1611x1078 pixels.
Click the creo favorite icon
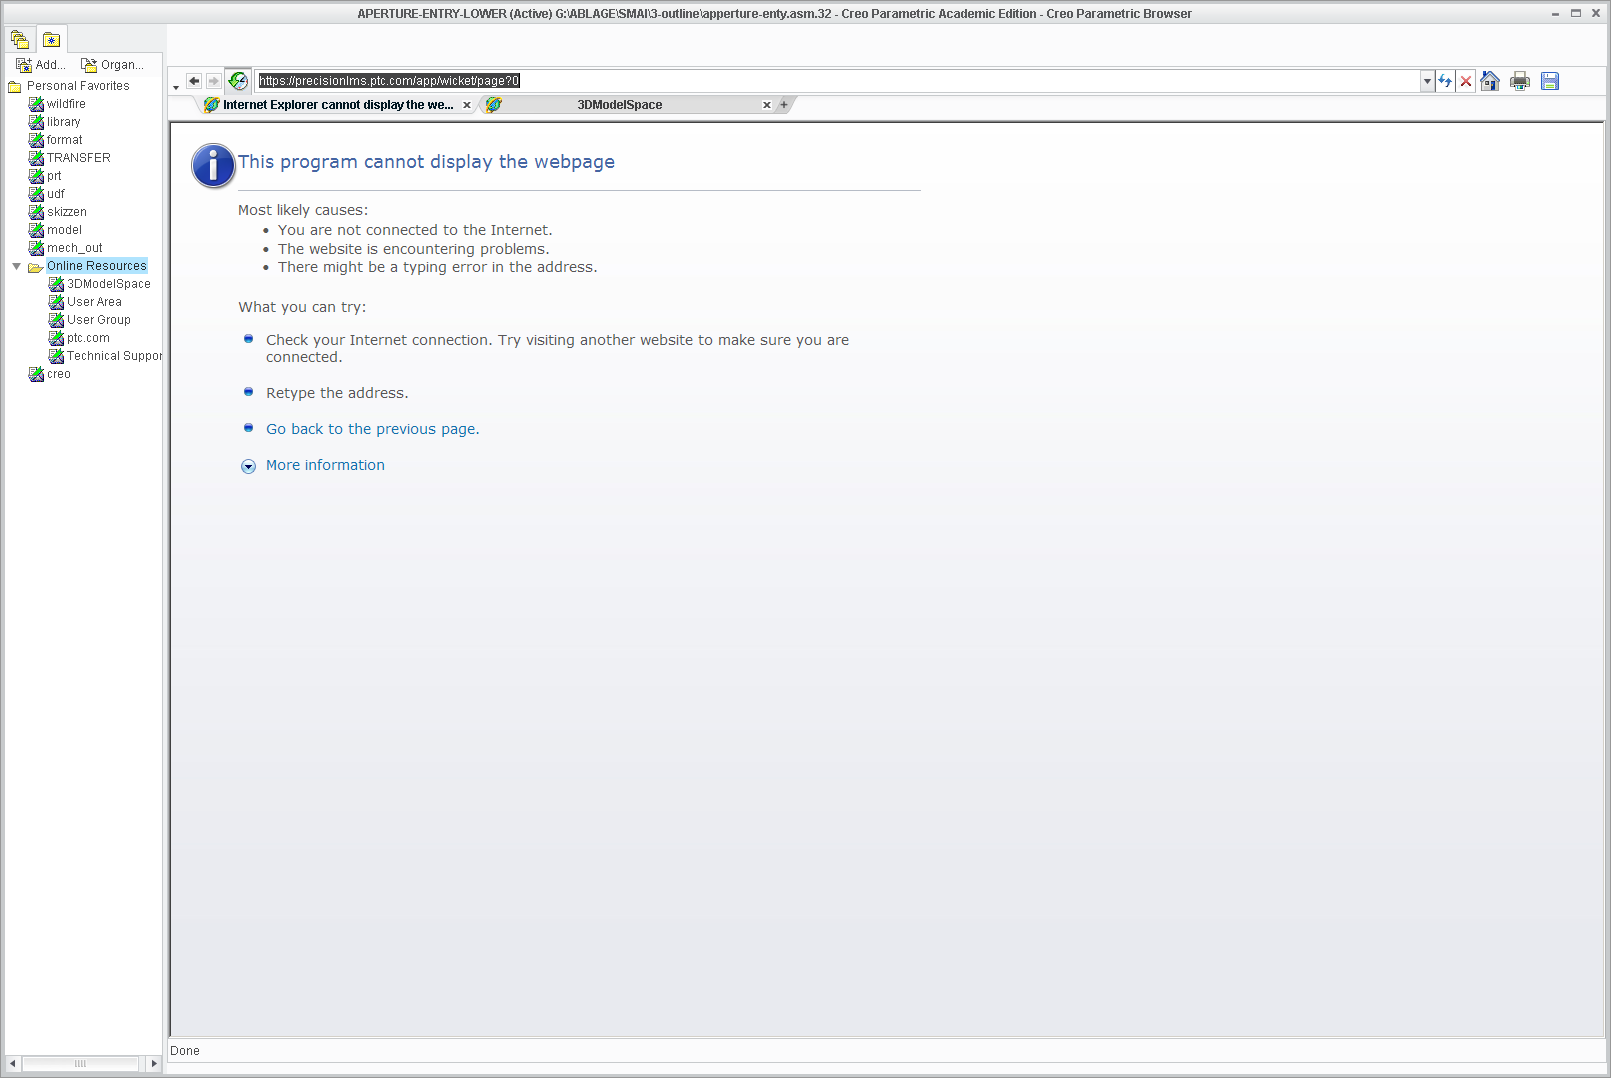36,374
